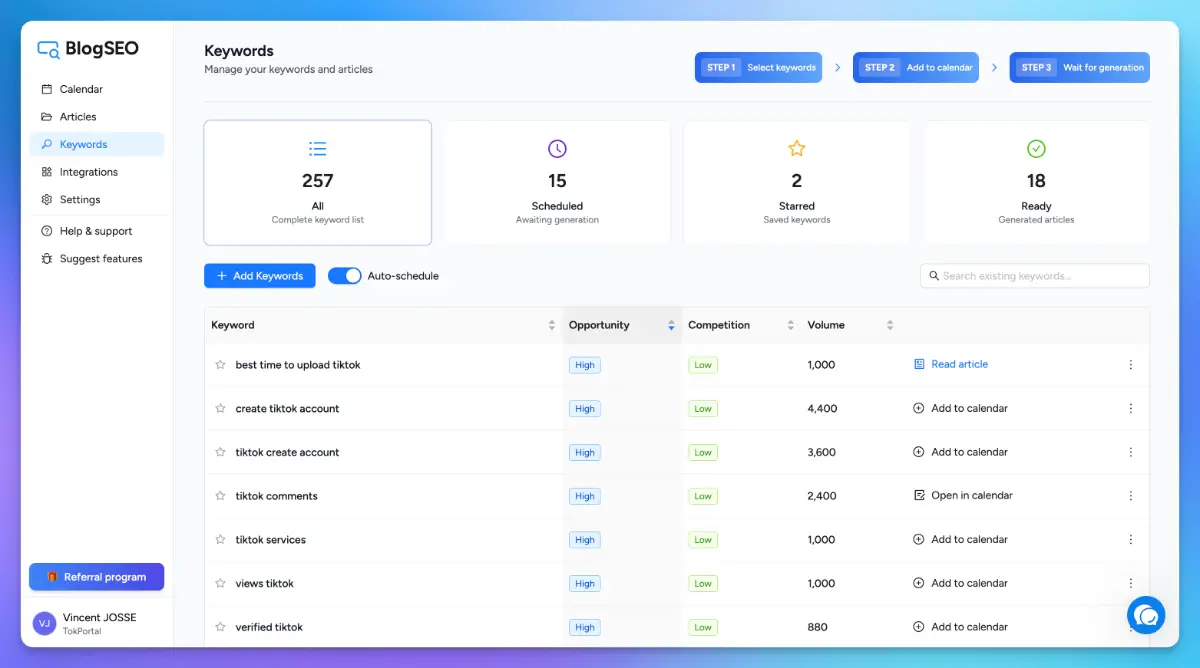Star the create tiktok account keyword
1200x668 pixels.
click(220, 408)
